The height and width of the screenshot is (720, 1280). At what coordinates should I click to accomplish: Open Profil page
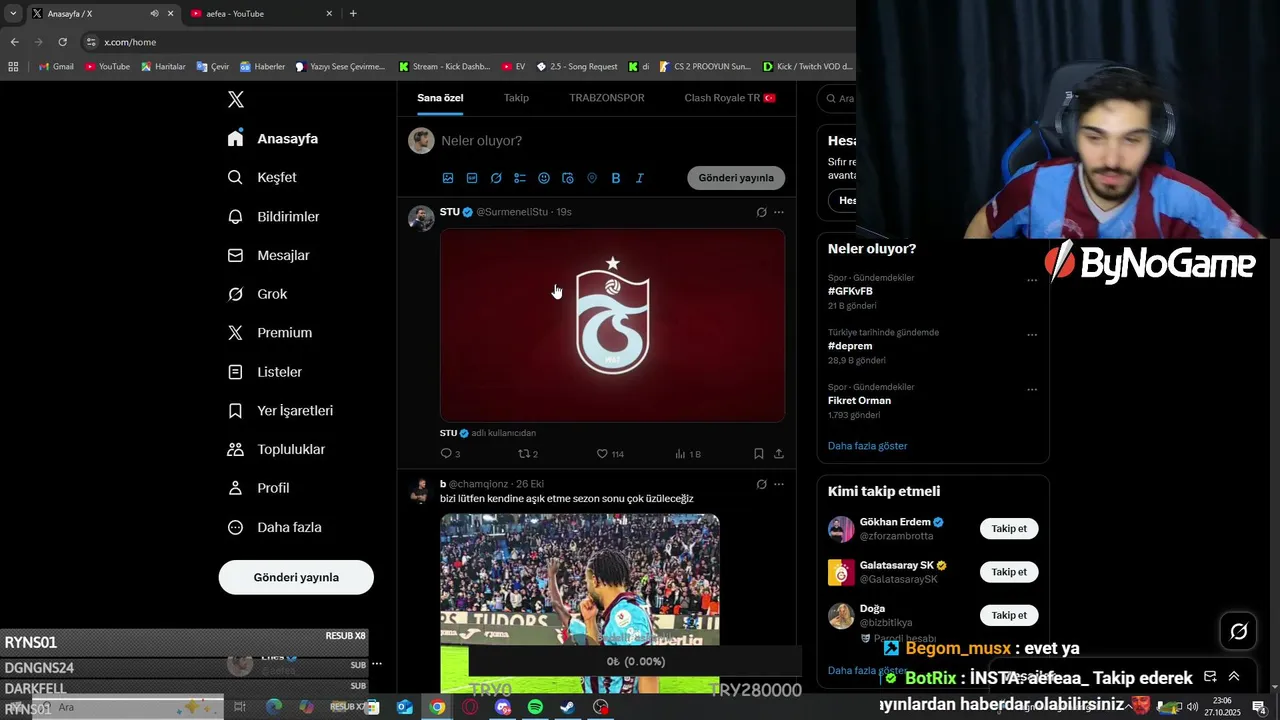[x=258, y=488]
